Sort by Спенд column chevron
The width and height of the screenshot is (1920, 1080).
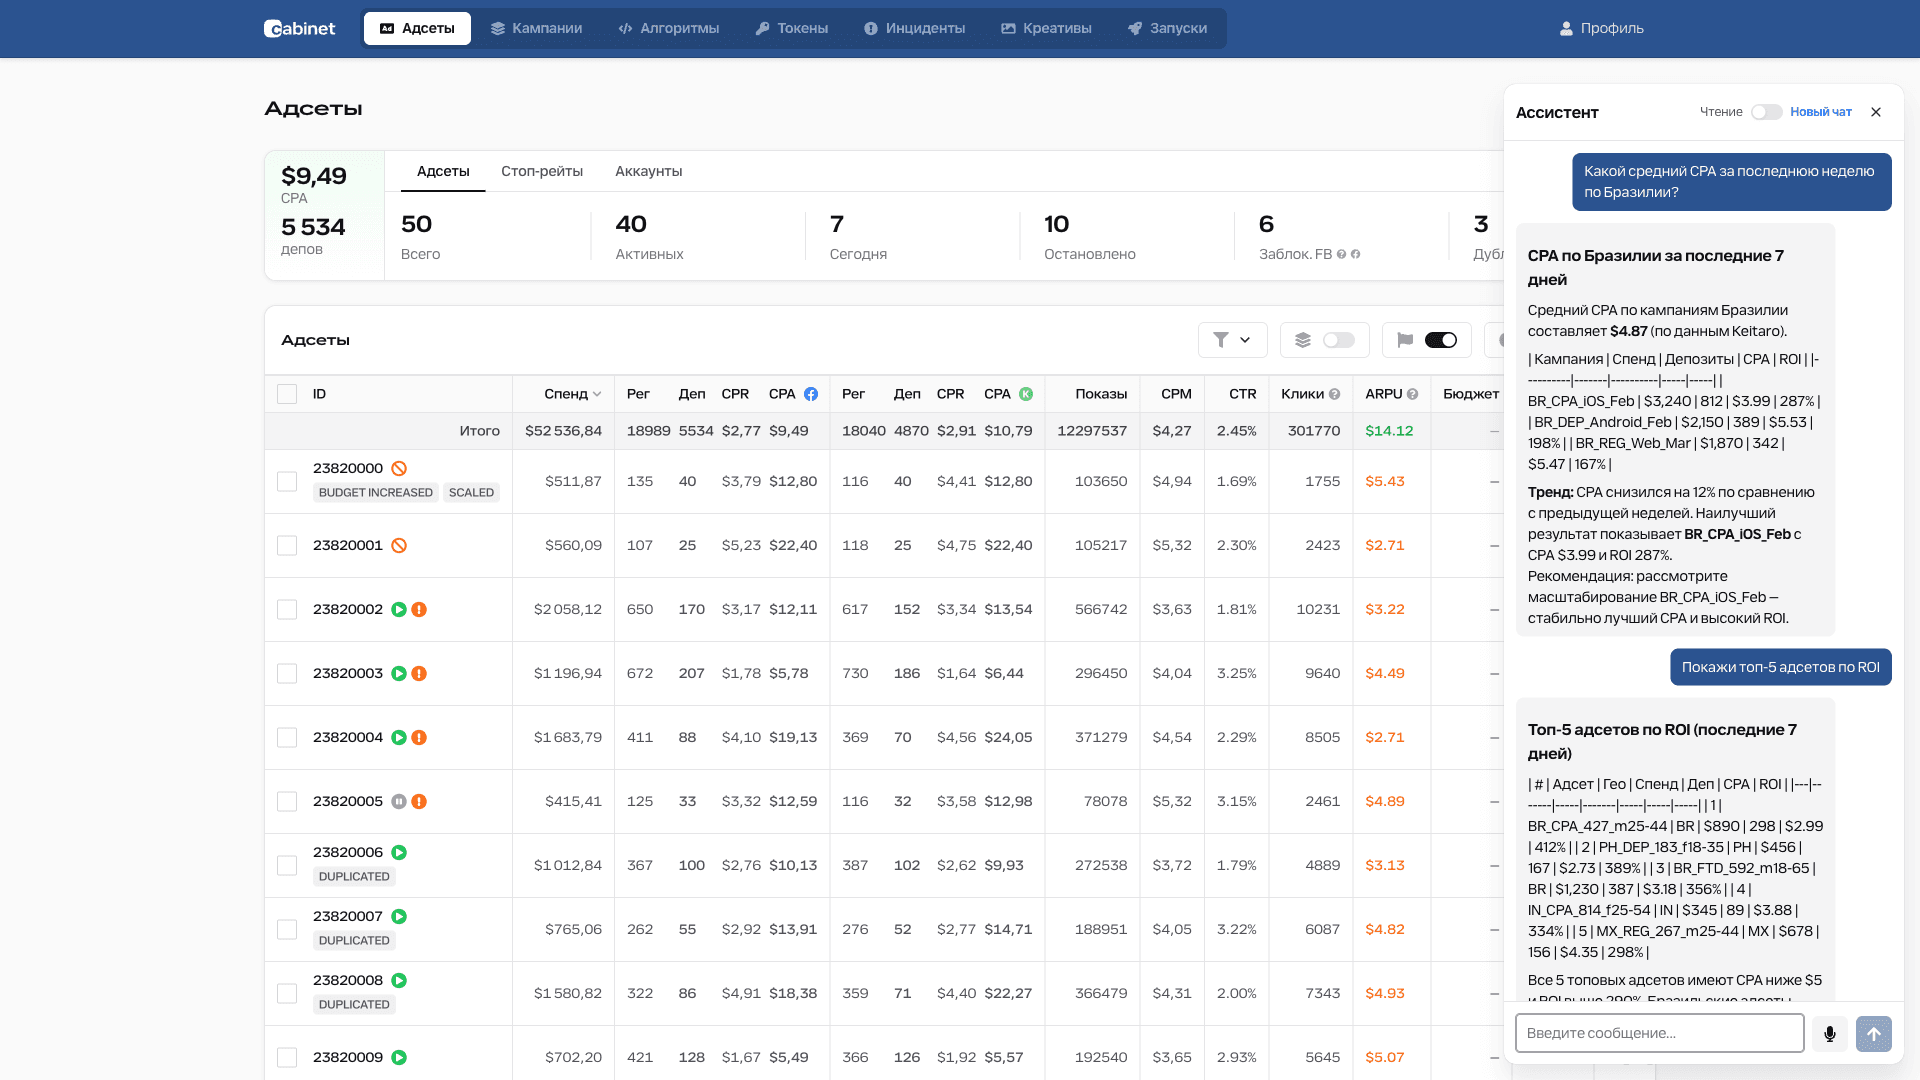tap(597, 394)
